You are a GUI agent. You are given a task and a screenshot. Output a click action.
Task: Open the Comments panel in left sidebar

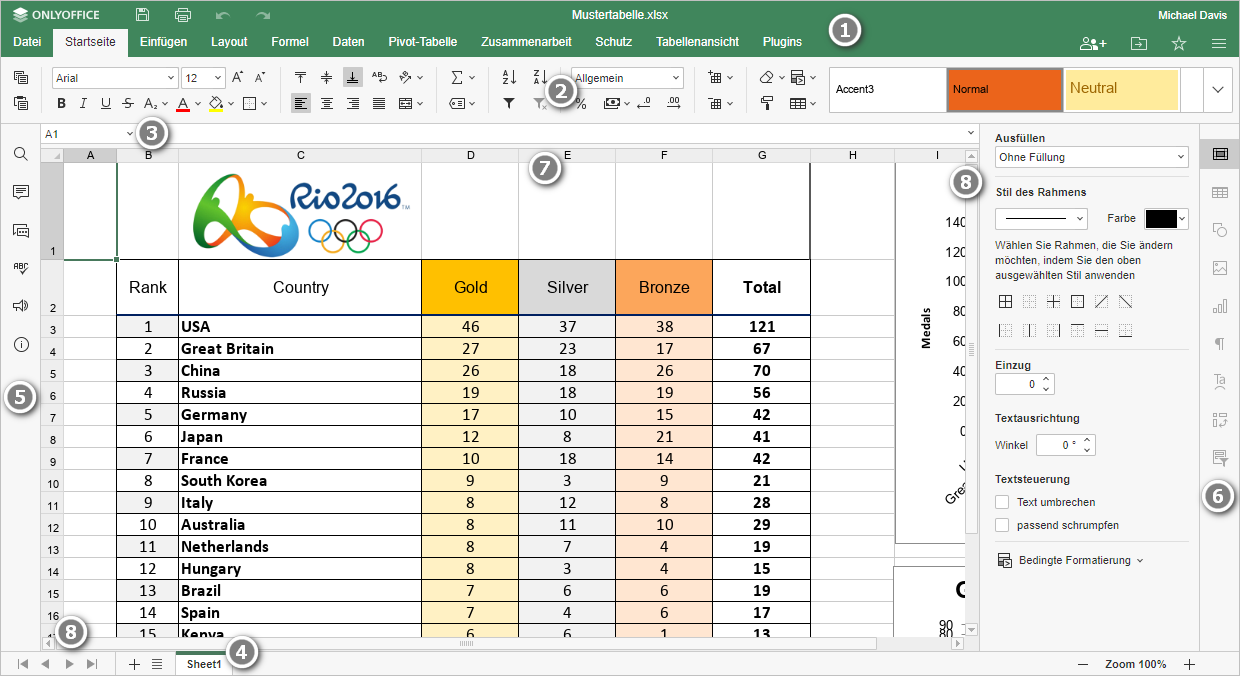[20, 192]
